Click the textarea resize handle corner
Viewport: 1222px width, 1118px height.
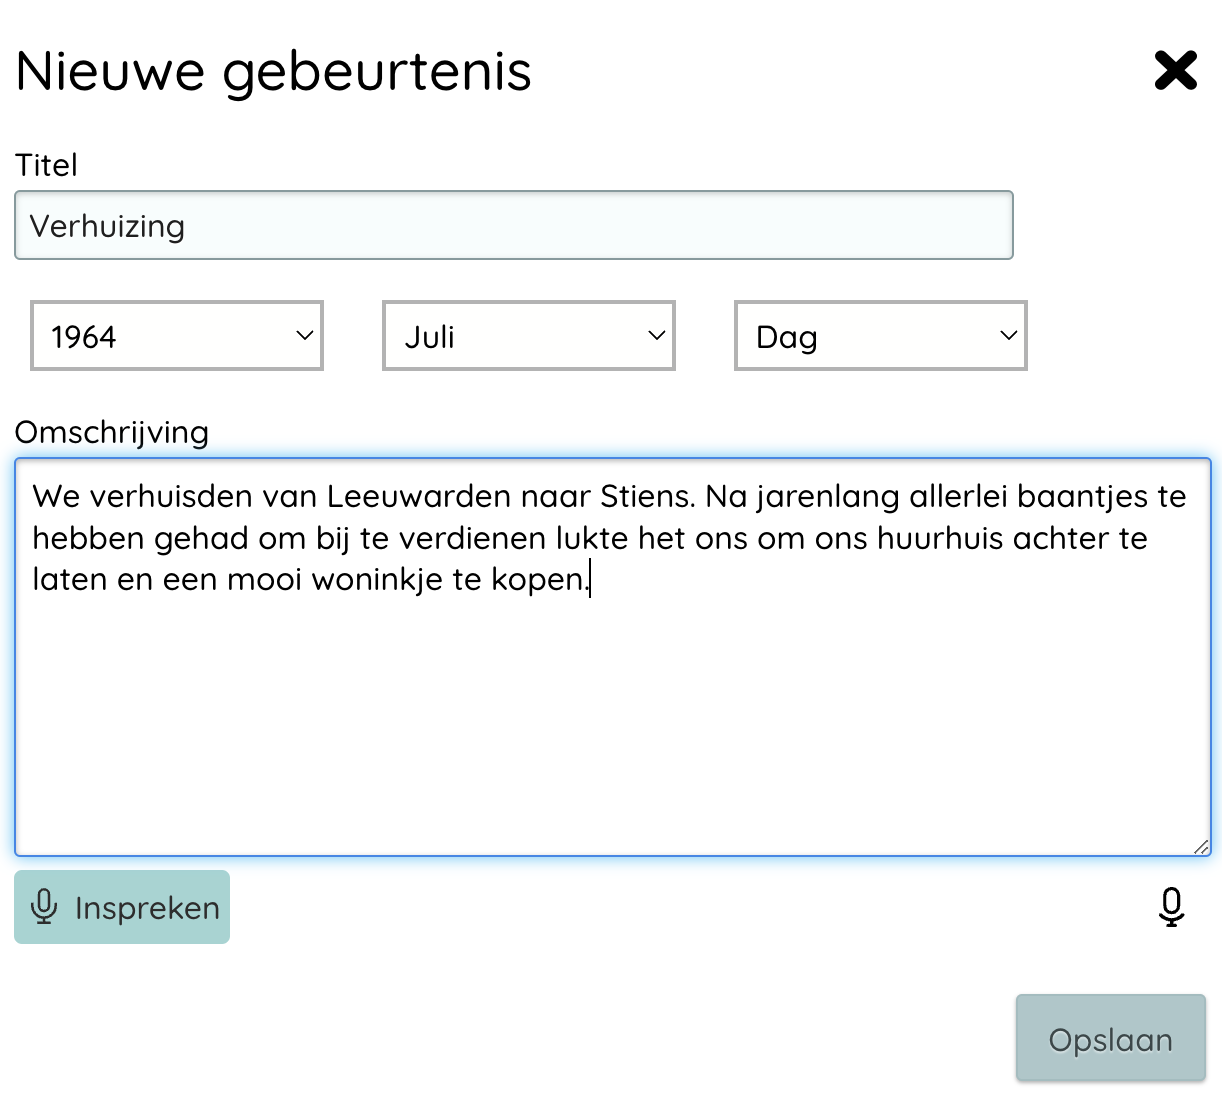tap(1201, 846)
